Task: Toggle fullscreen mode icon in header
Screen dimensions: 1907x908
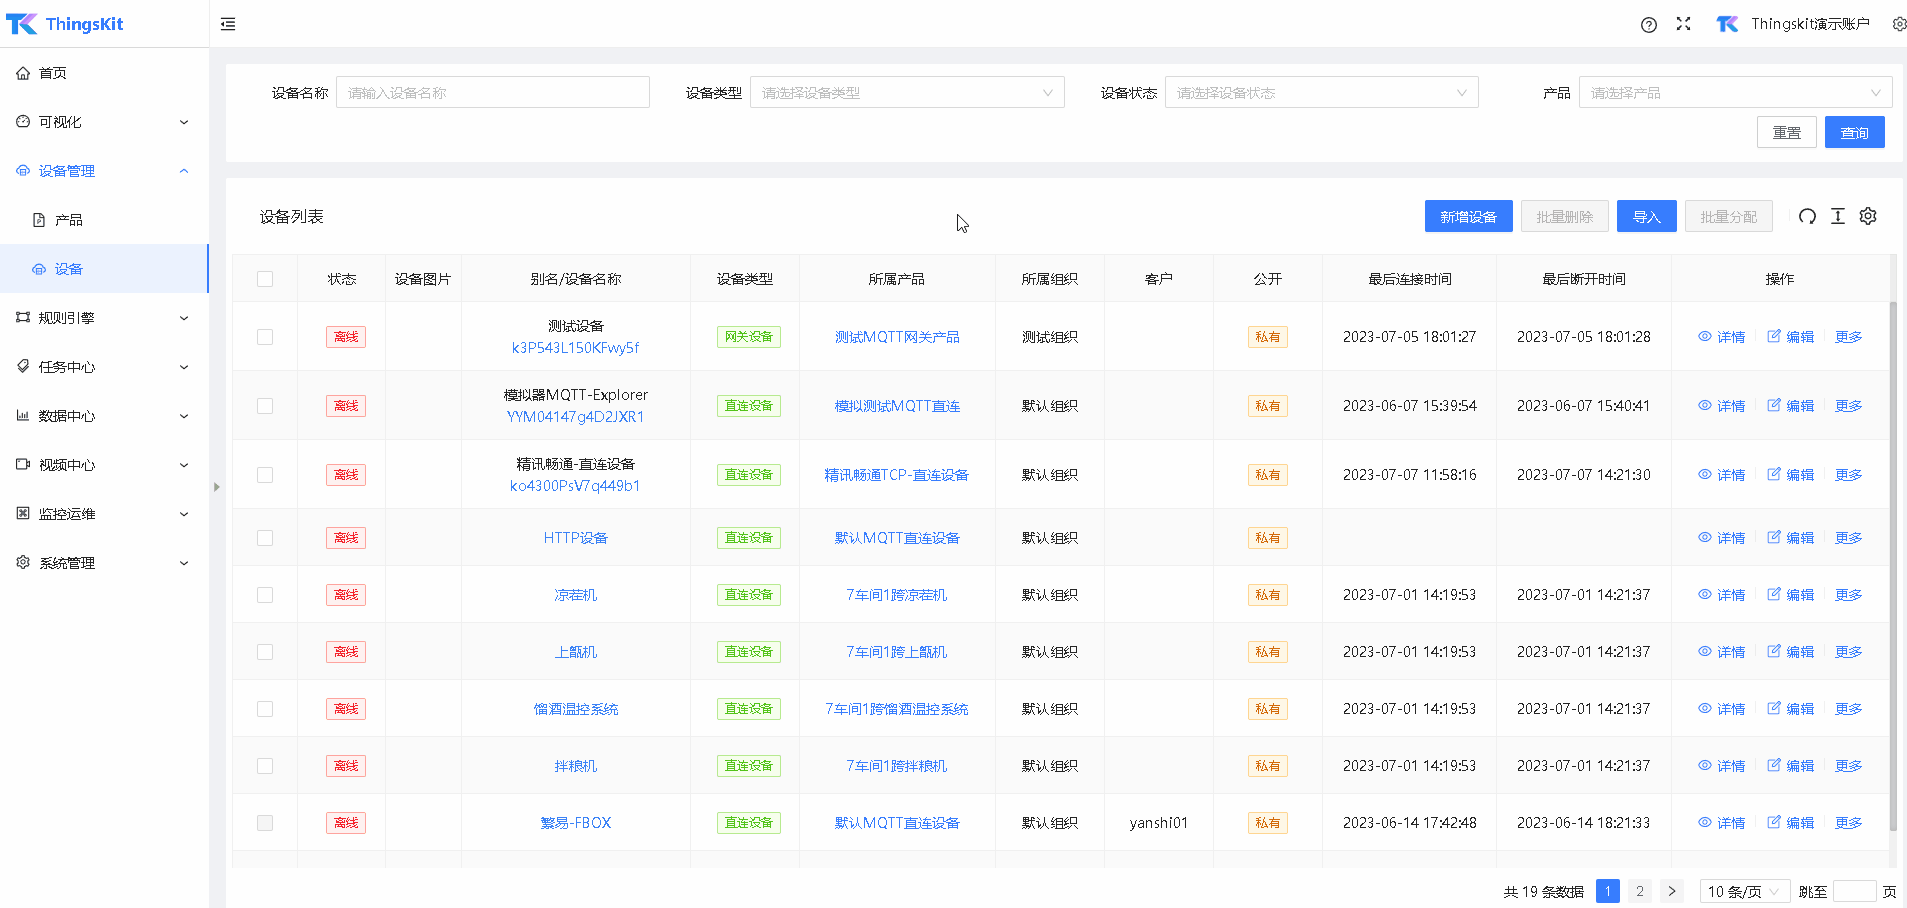Action: point(1683,24)
